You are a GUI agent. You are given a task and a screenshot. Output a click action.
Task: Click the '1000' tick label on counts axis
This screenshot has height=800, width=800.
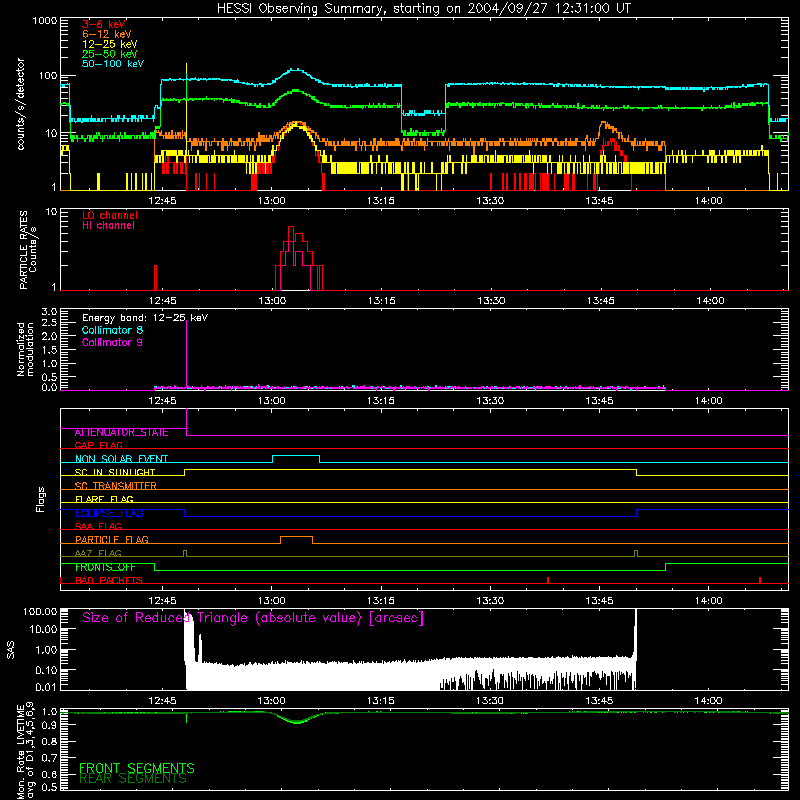click(45, 21)
